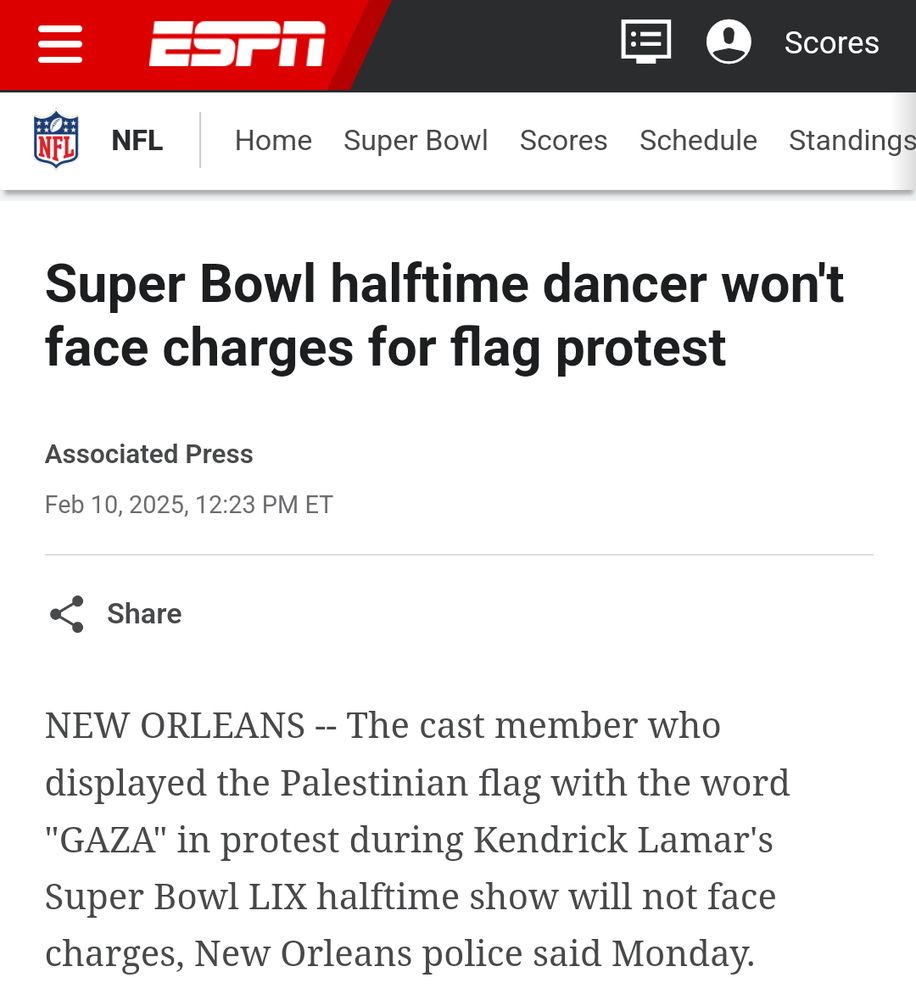Open the Standings tab
This screenshot has height=1000, width=916.
pyautogui.click(x=852, y=140)
